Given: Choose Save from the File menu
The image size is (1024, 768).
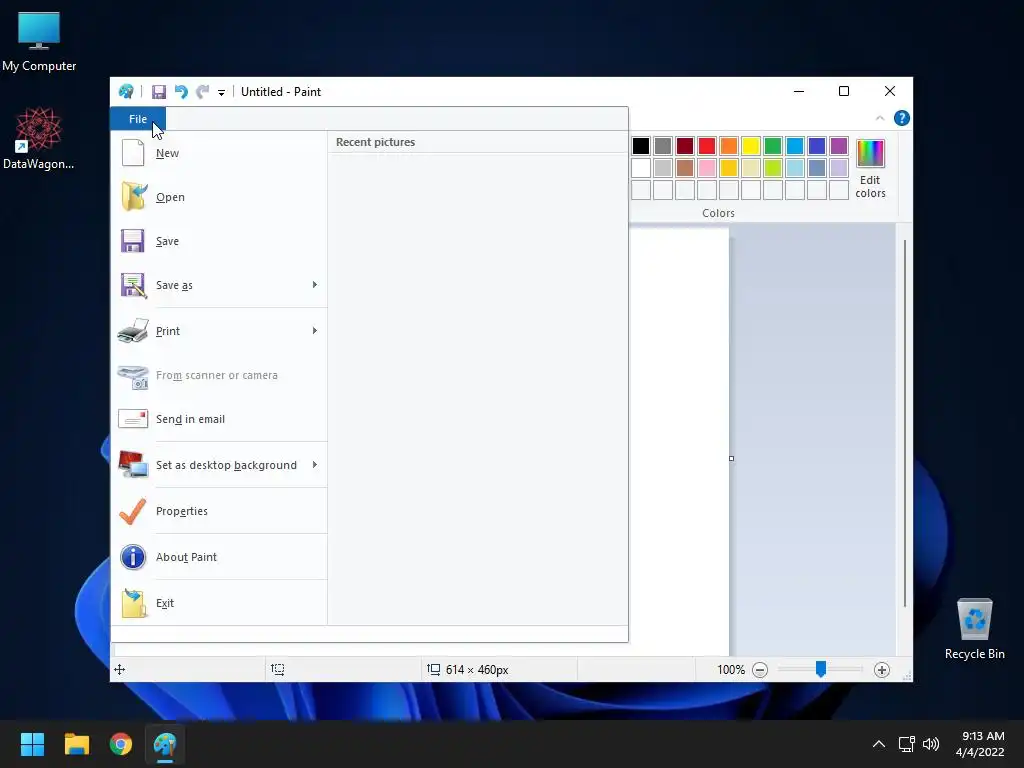Looking at the screenshot, I should [x=219, y=241].
